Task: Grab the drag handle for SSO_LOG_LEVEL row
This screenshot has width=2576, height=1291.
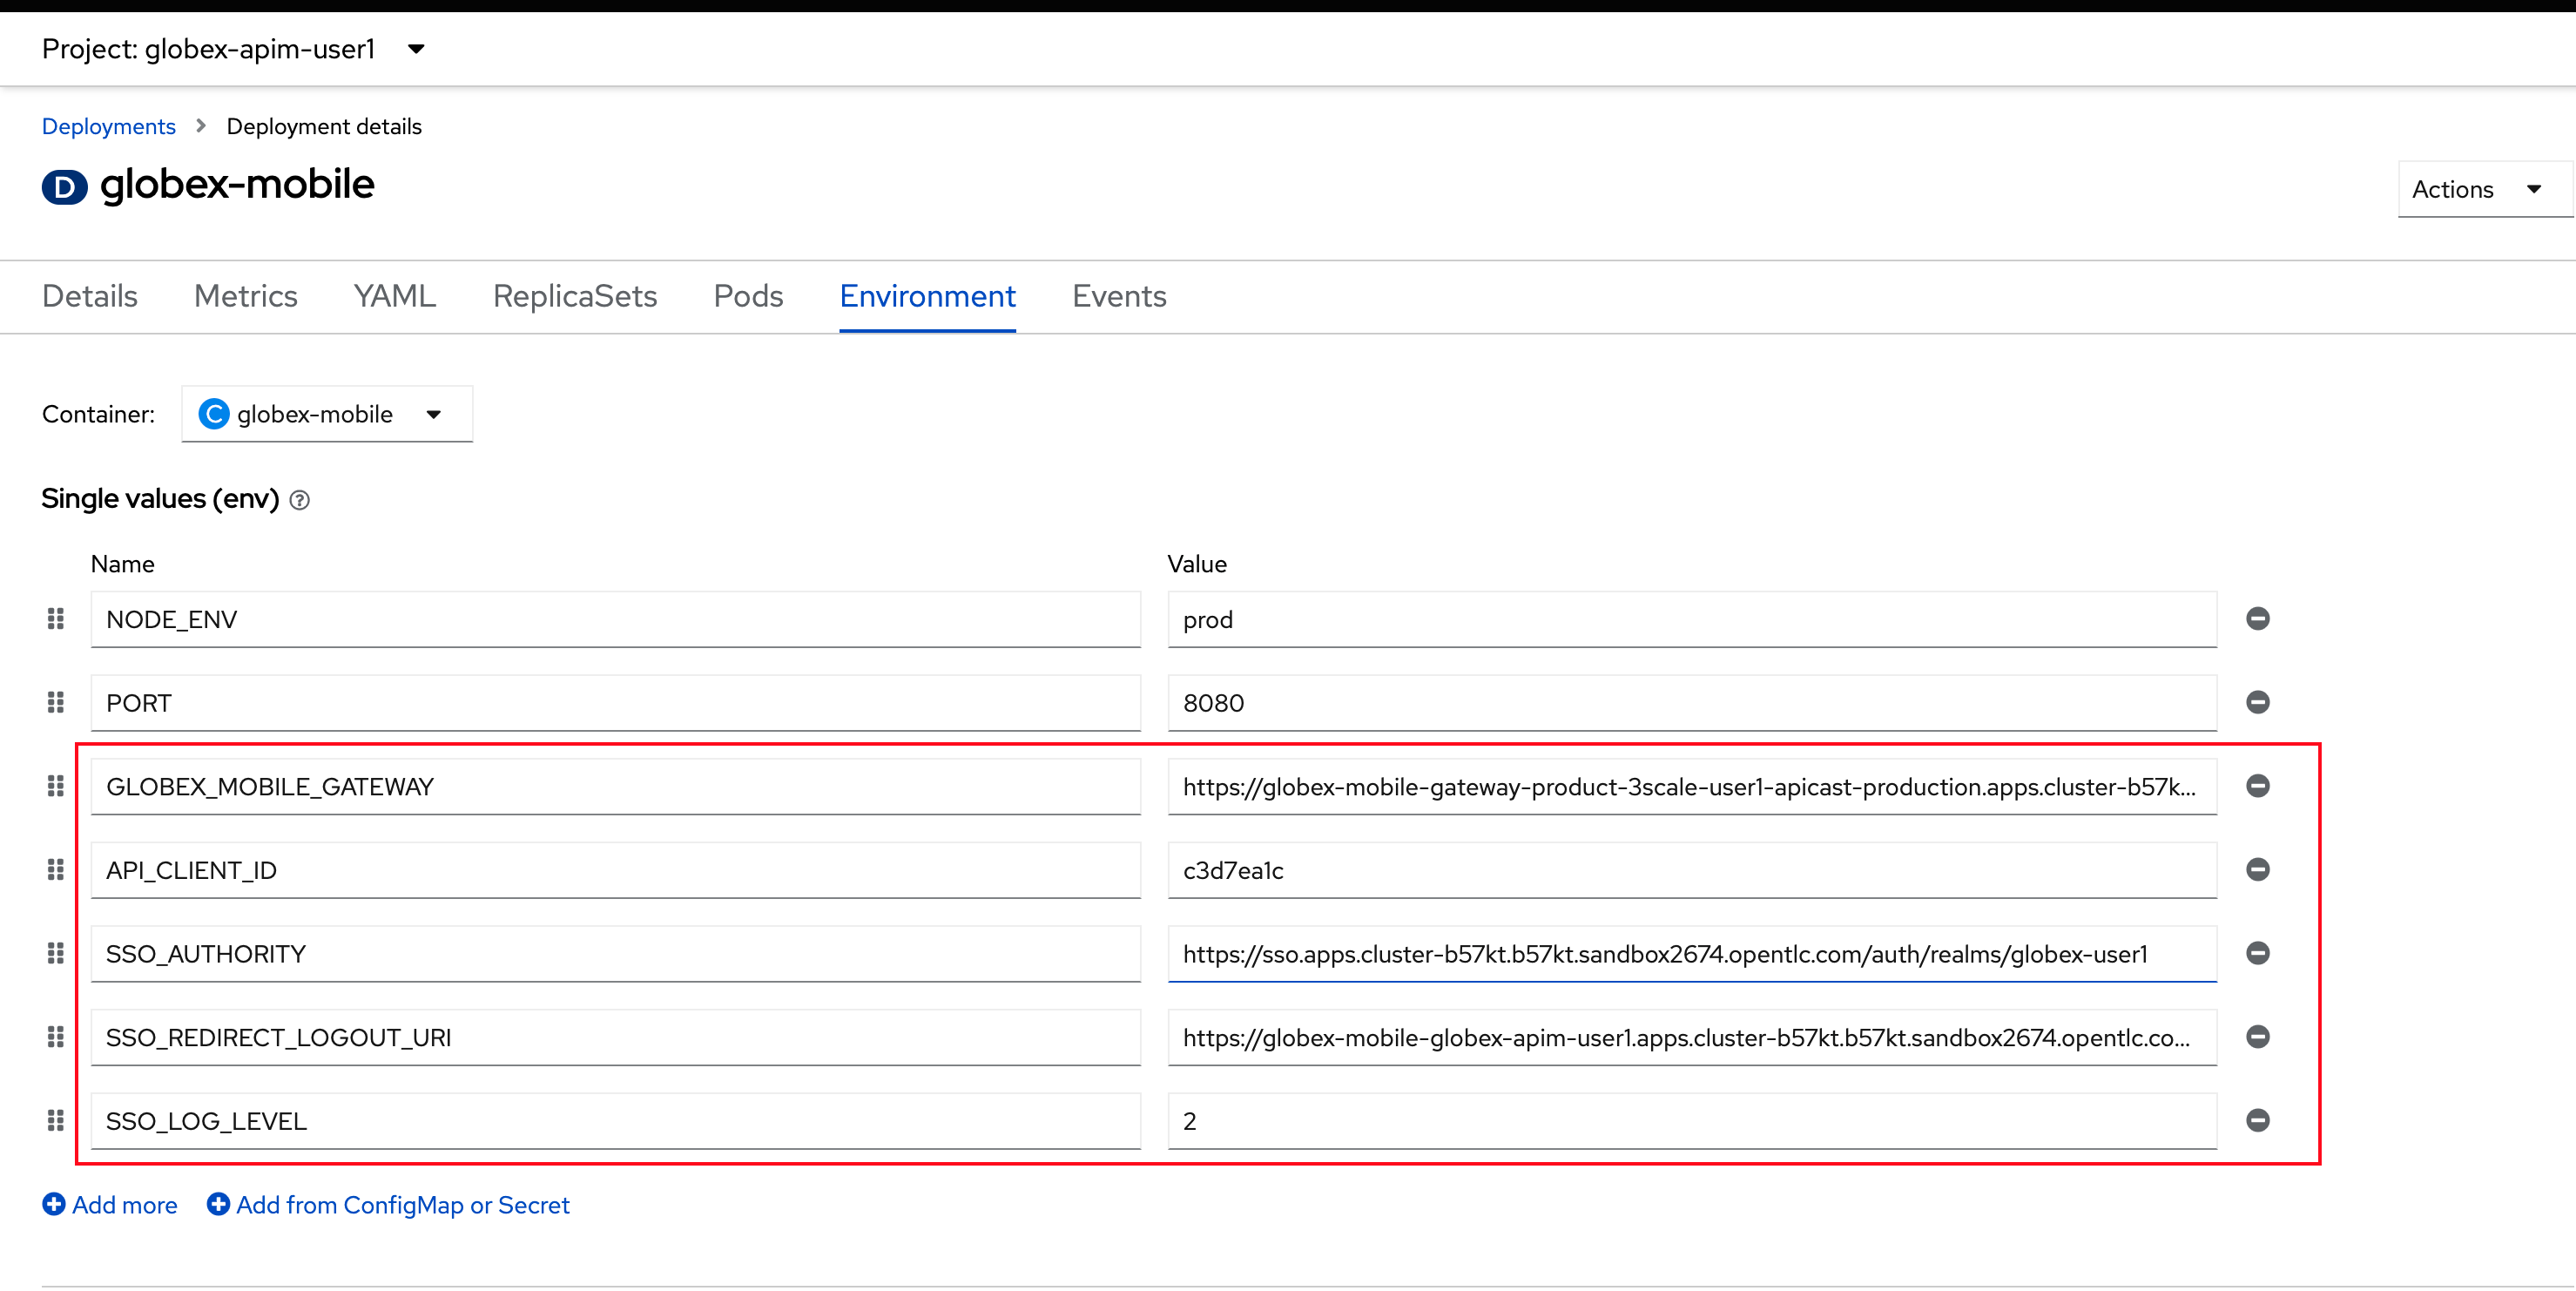Action: click(x=56, y=1121)
